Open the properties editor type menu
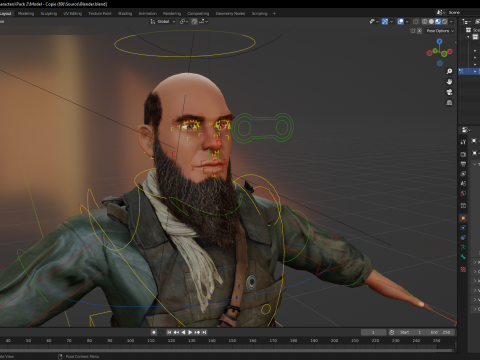 (466, 130)
